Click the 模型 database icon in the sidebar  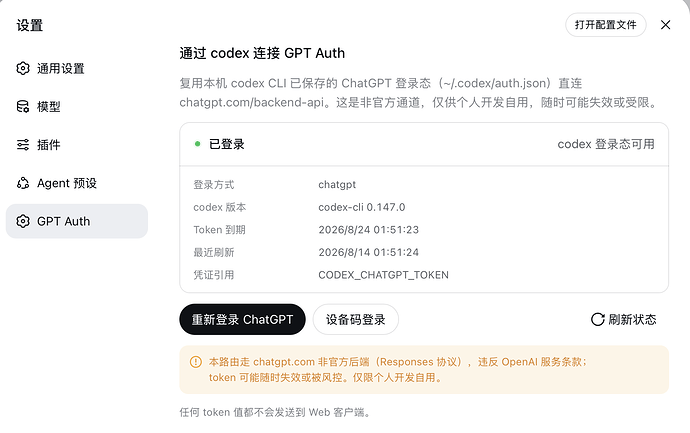pos(23,106)
